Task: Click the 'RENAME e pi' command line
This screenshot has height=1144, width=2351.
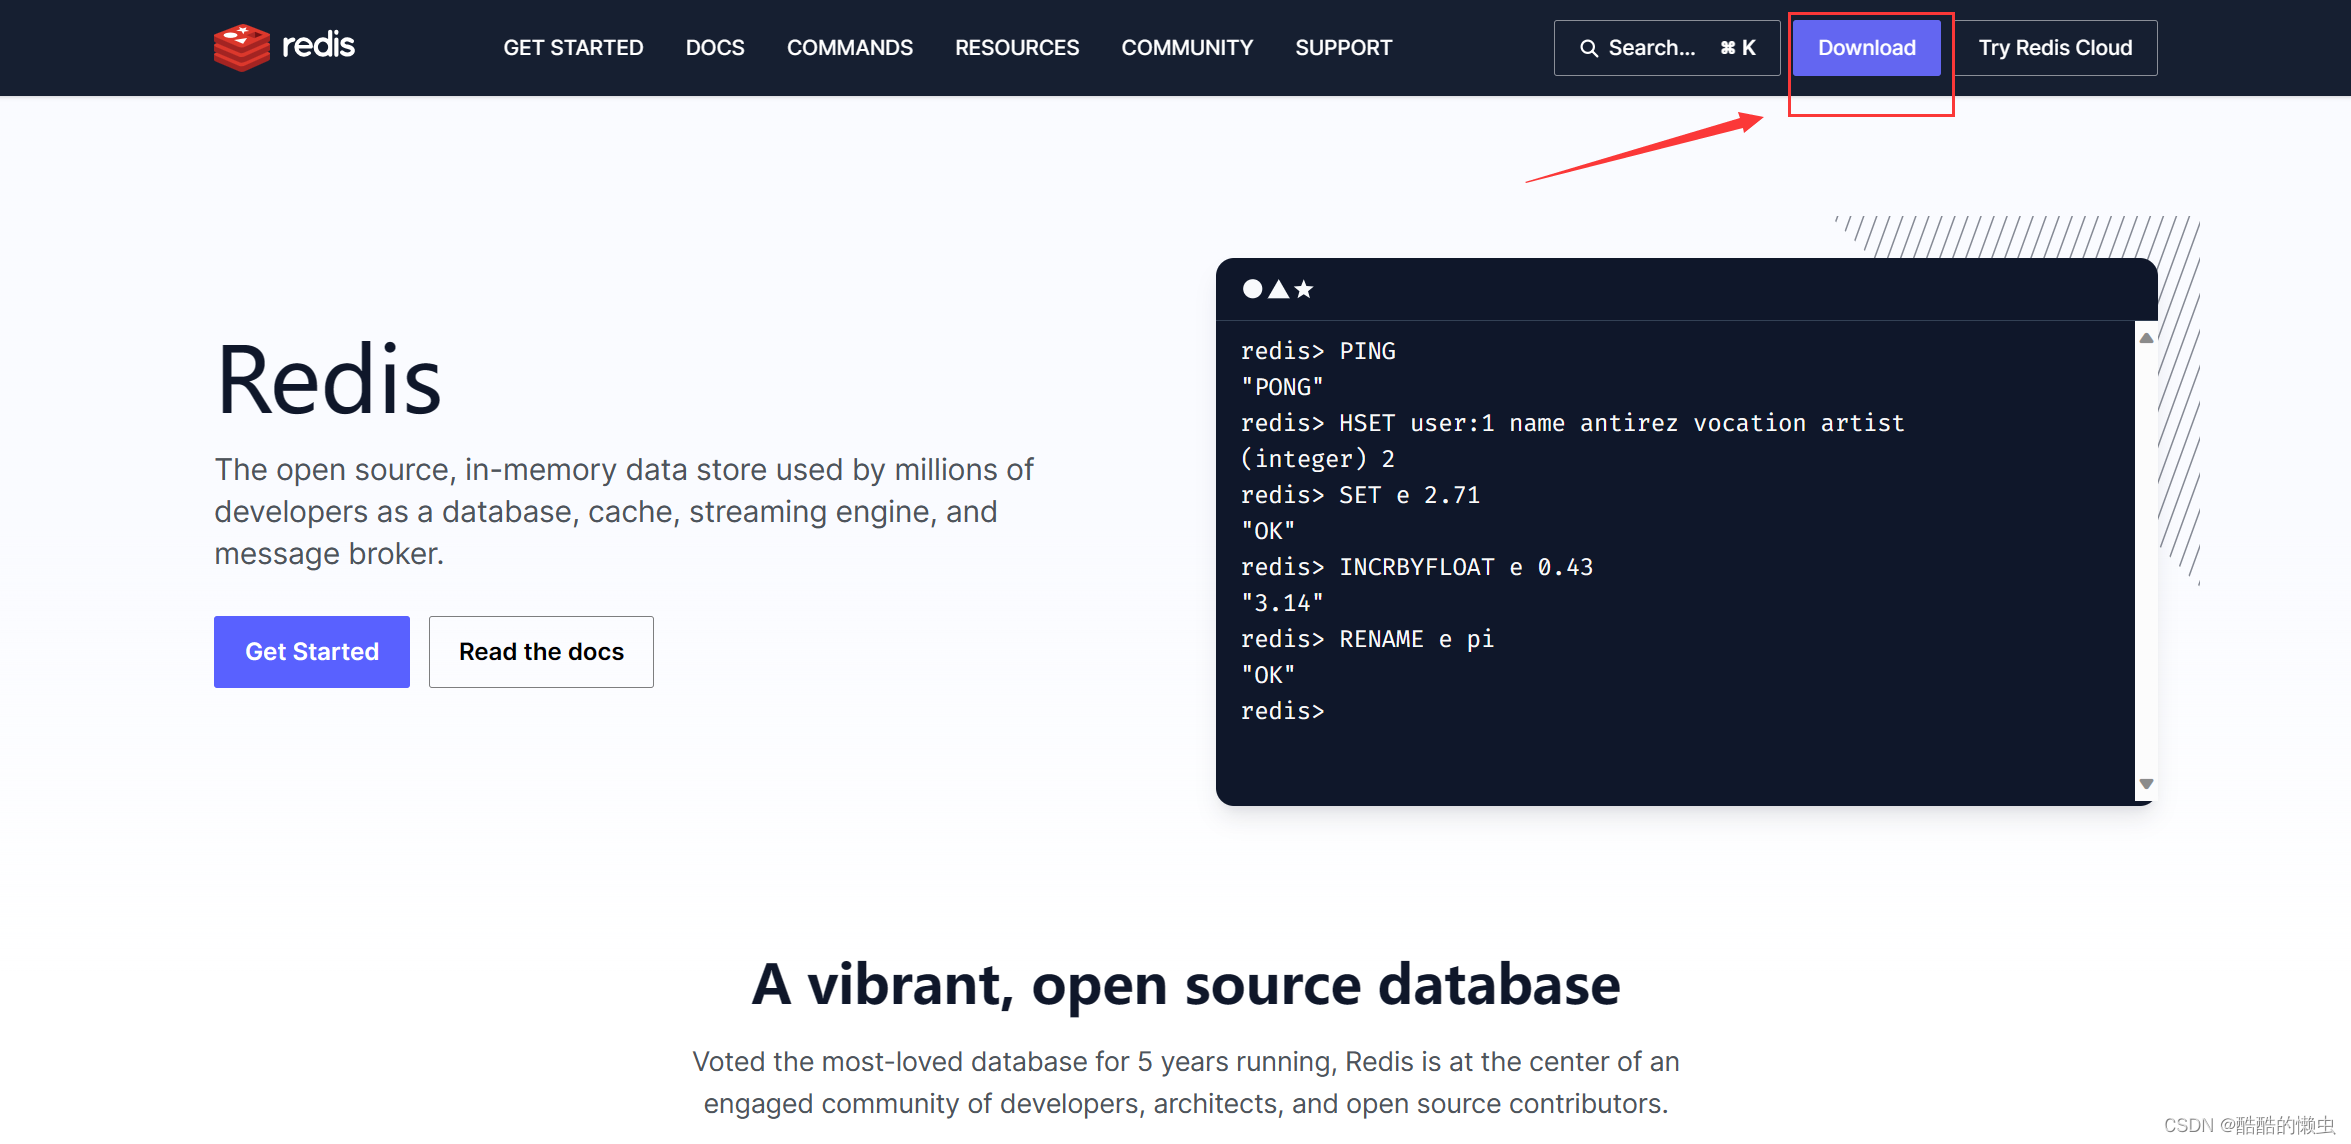Action: pos(1367,639)
